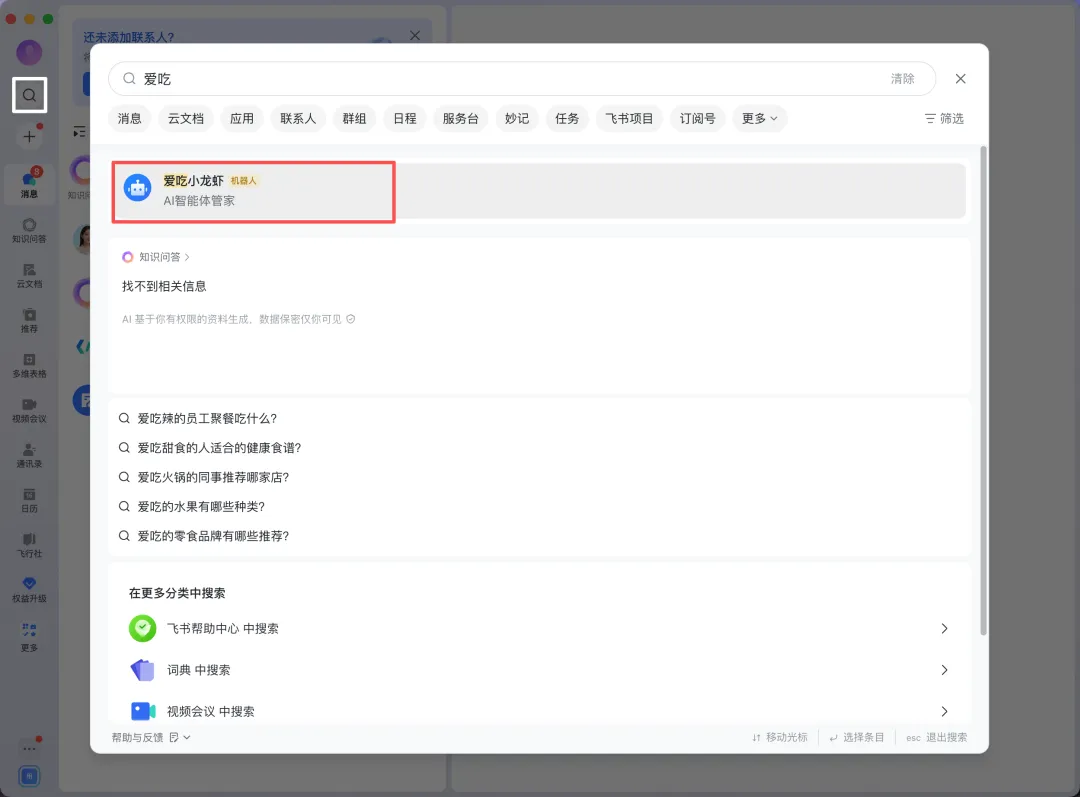Click the plus create icon in the sidebar
The width and height of the screenshot is (1080, 797).
(x=30, y=136)
